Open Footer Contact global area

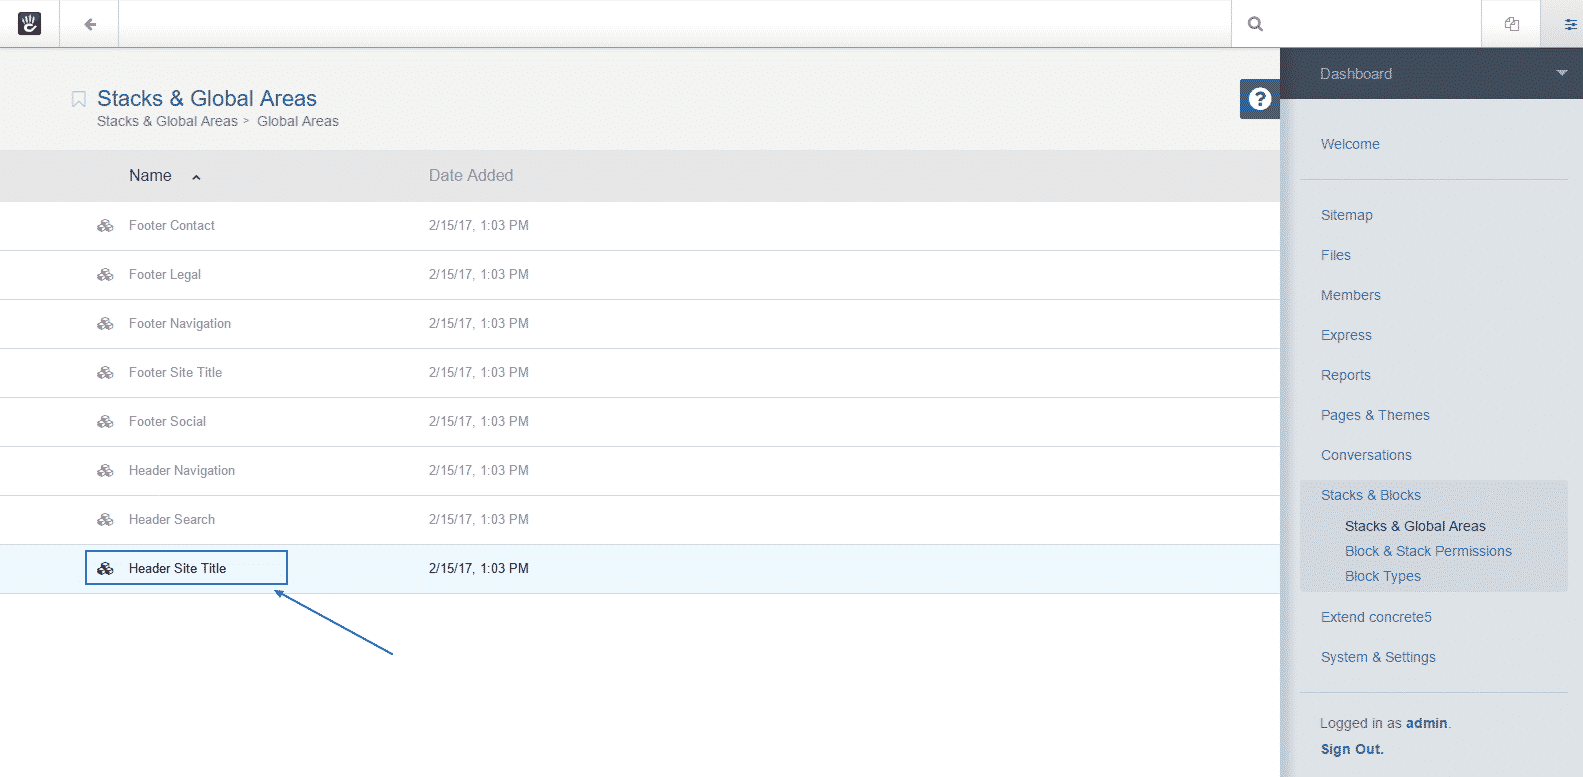(172, 225)
